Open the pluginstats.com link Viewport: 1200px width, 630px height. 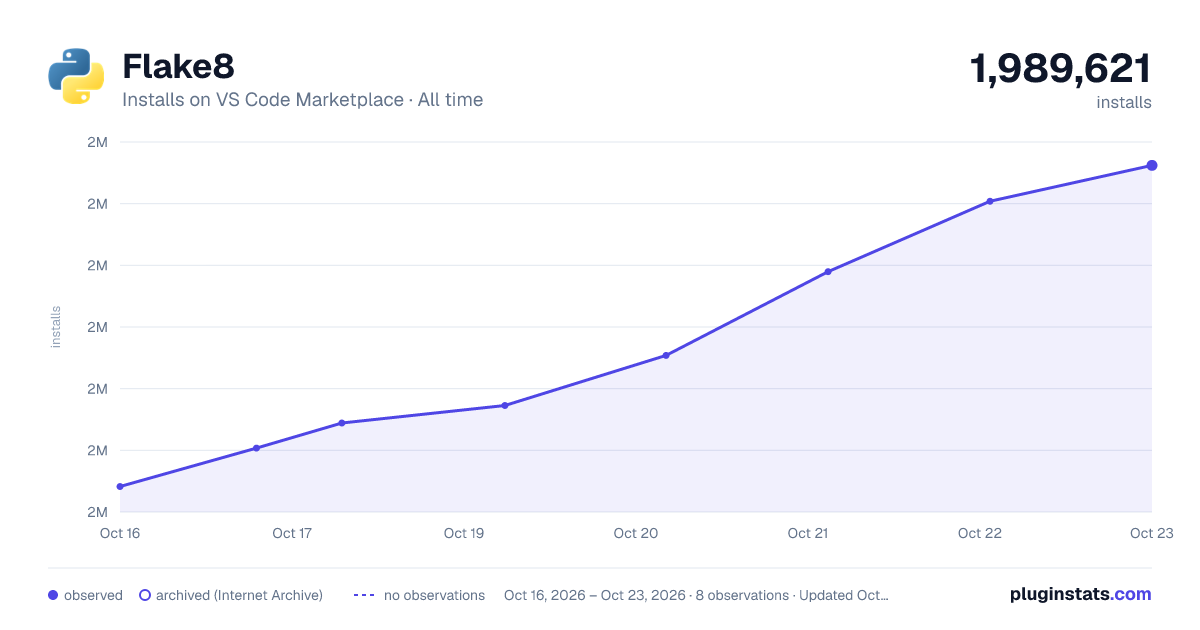click(1081, 594)
